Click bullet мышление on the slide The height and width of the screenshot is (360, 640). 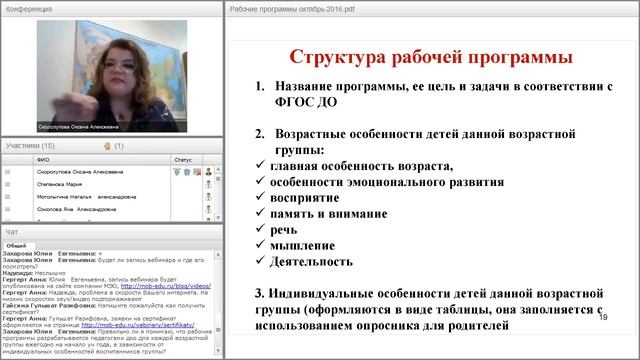[x=302, y=246]
